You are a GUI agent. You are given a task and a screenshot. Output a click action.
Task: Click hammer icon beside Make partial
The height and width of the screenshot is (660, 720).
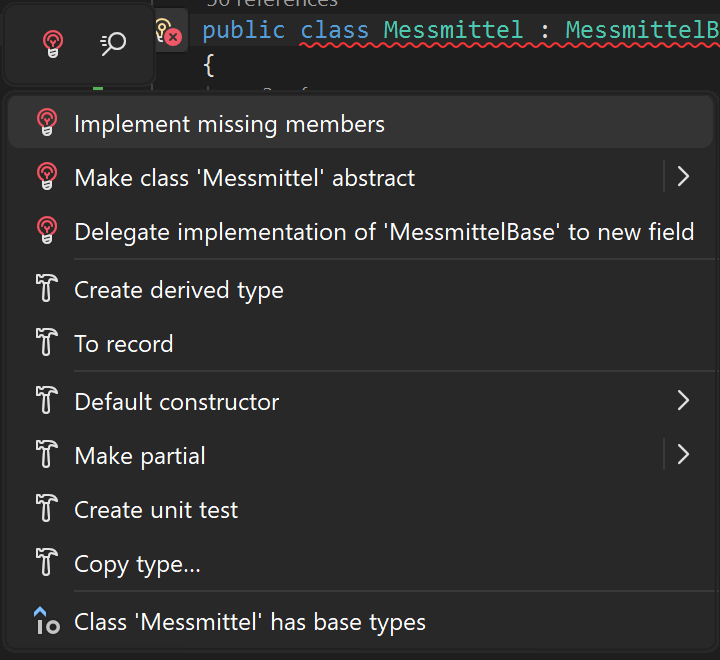[x=46, y=454]
